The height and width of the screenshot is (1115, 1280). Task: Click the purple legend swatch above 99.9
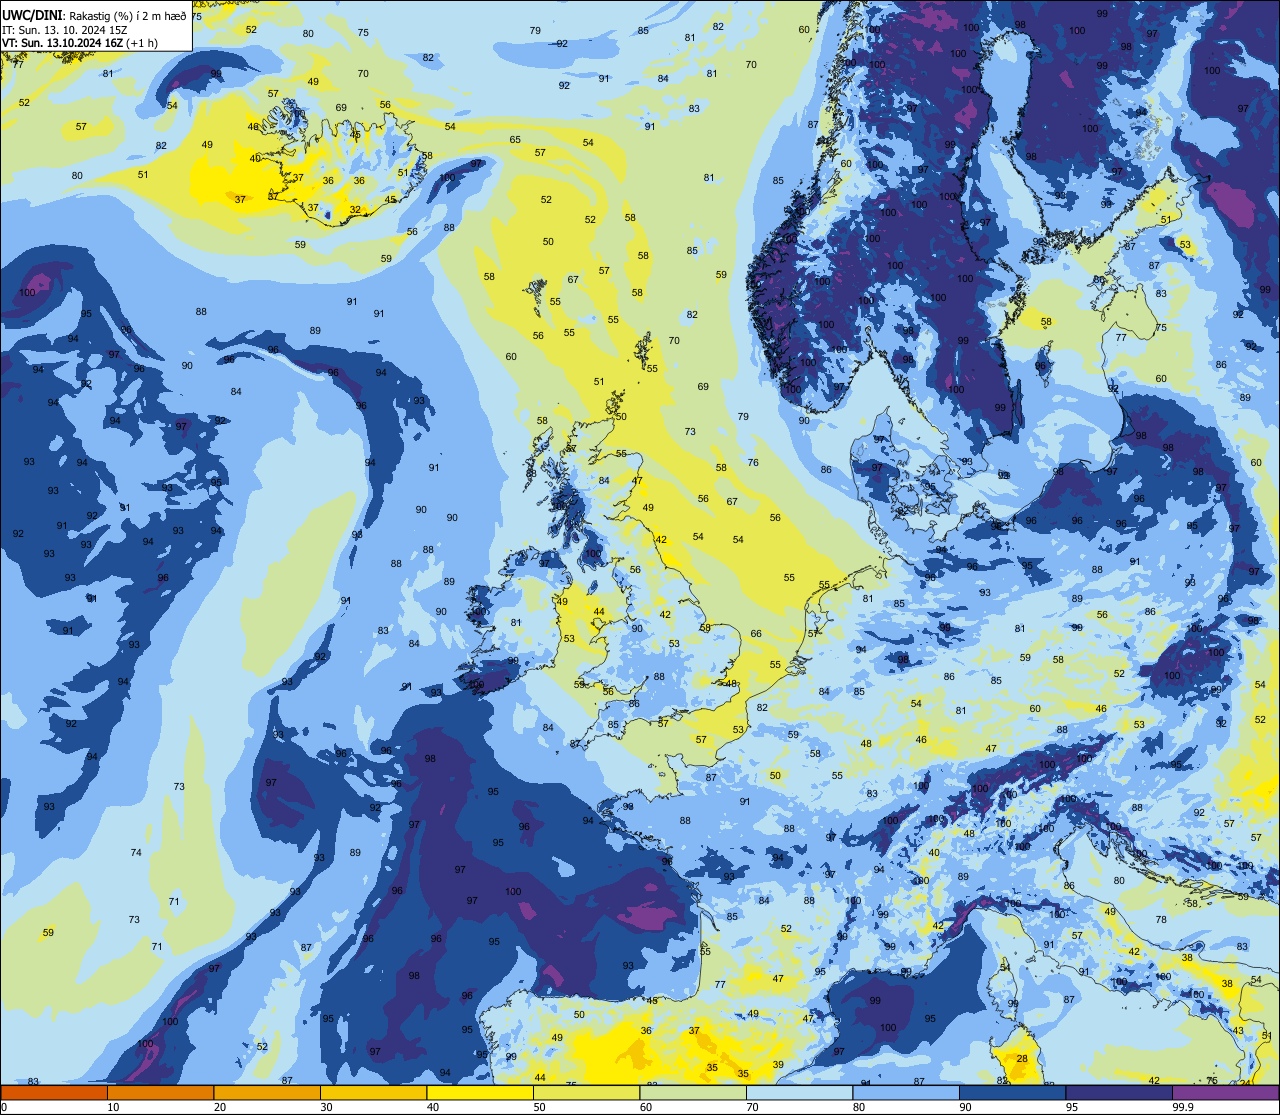coord(1225,1092)
